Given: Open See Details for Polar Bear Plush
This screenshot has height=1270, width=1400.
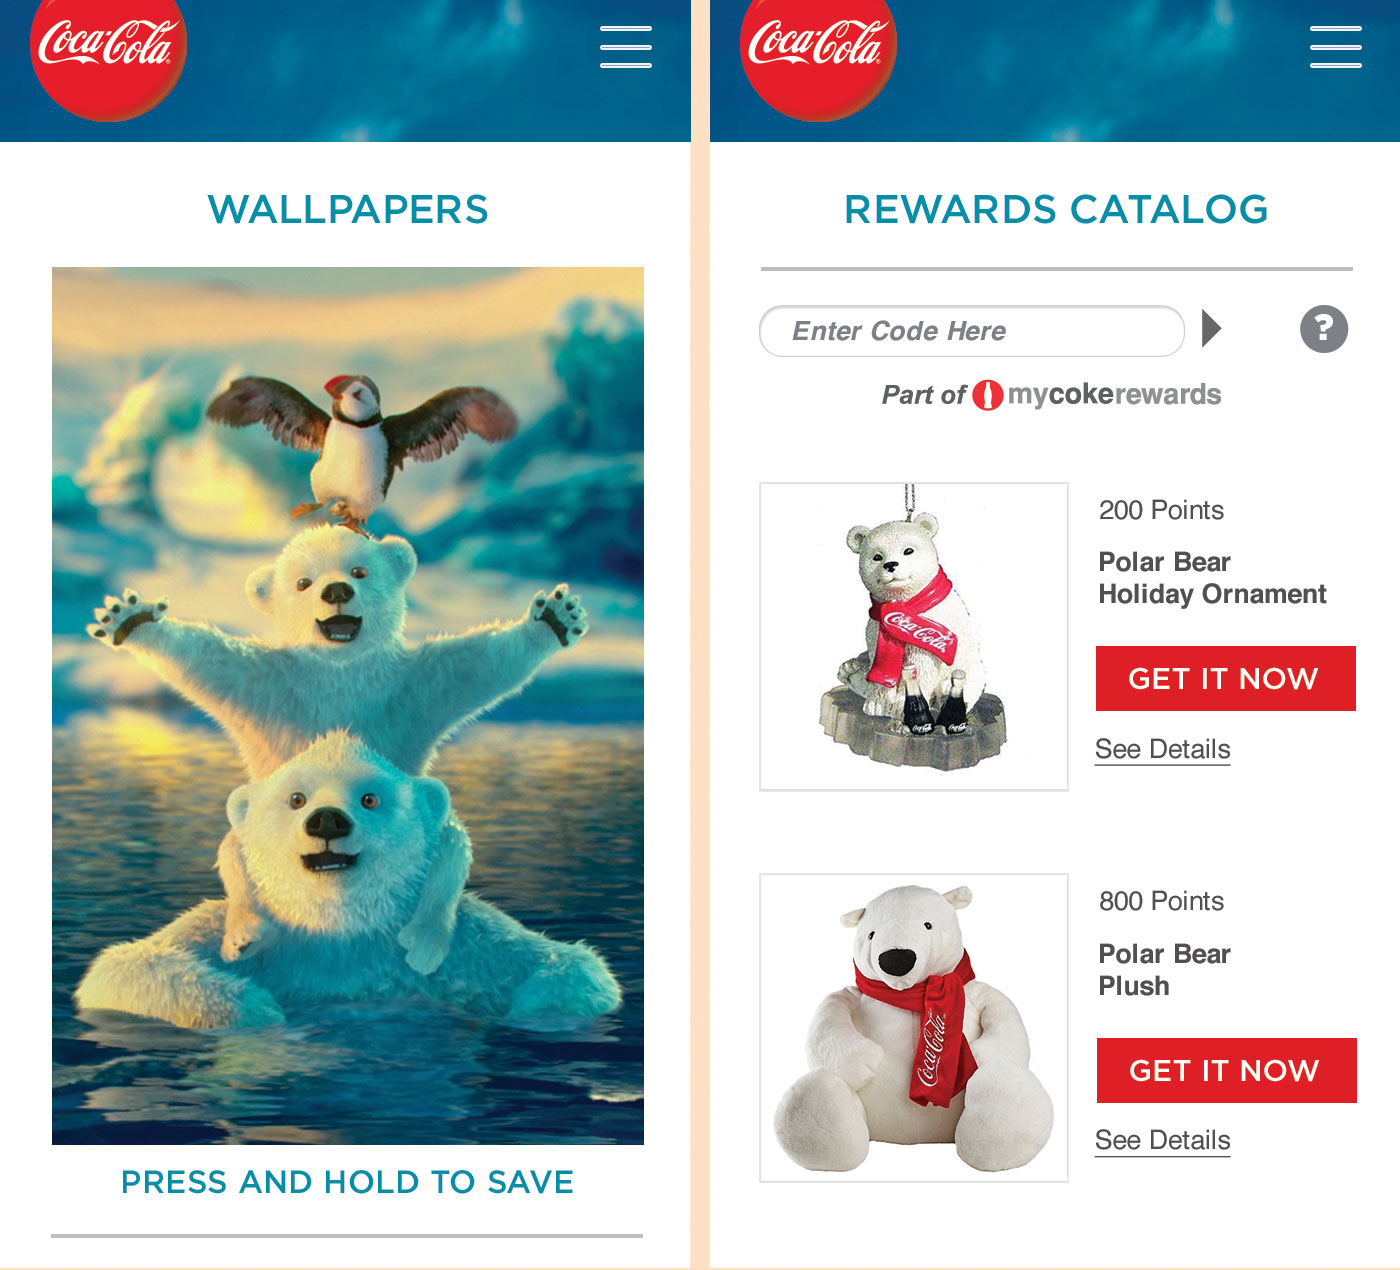Looking at the screenshot, I should click(x=1163, y=1141).
